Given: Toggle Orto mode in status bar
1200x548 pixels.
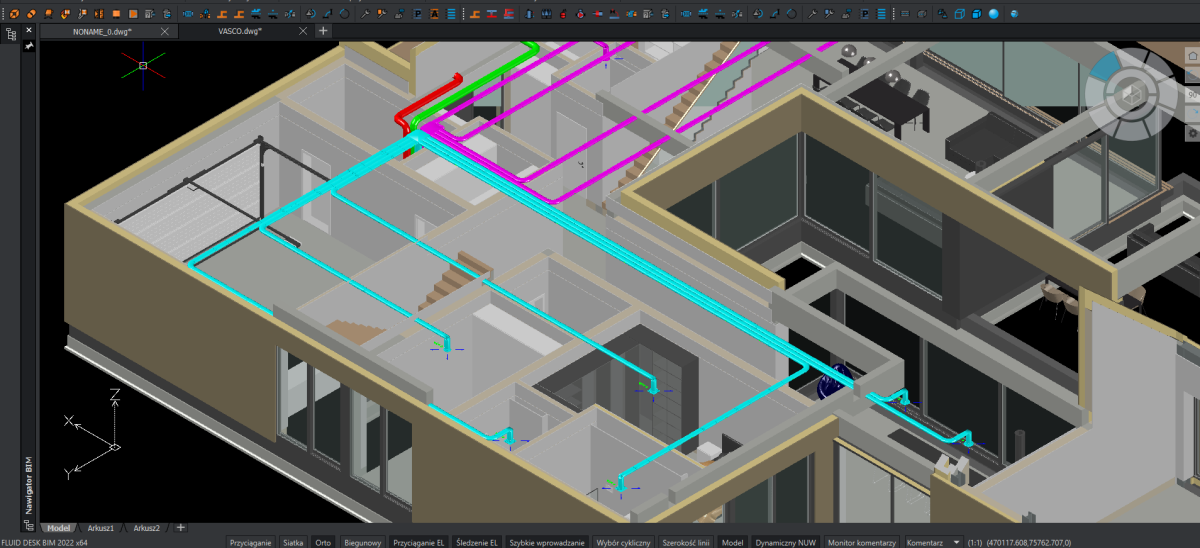Looking at the screenshot, I should pos(323,542).
